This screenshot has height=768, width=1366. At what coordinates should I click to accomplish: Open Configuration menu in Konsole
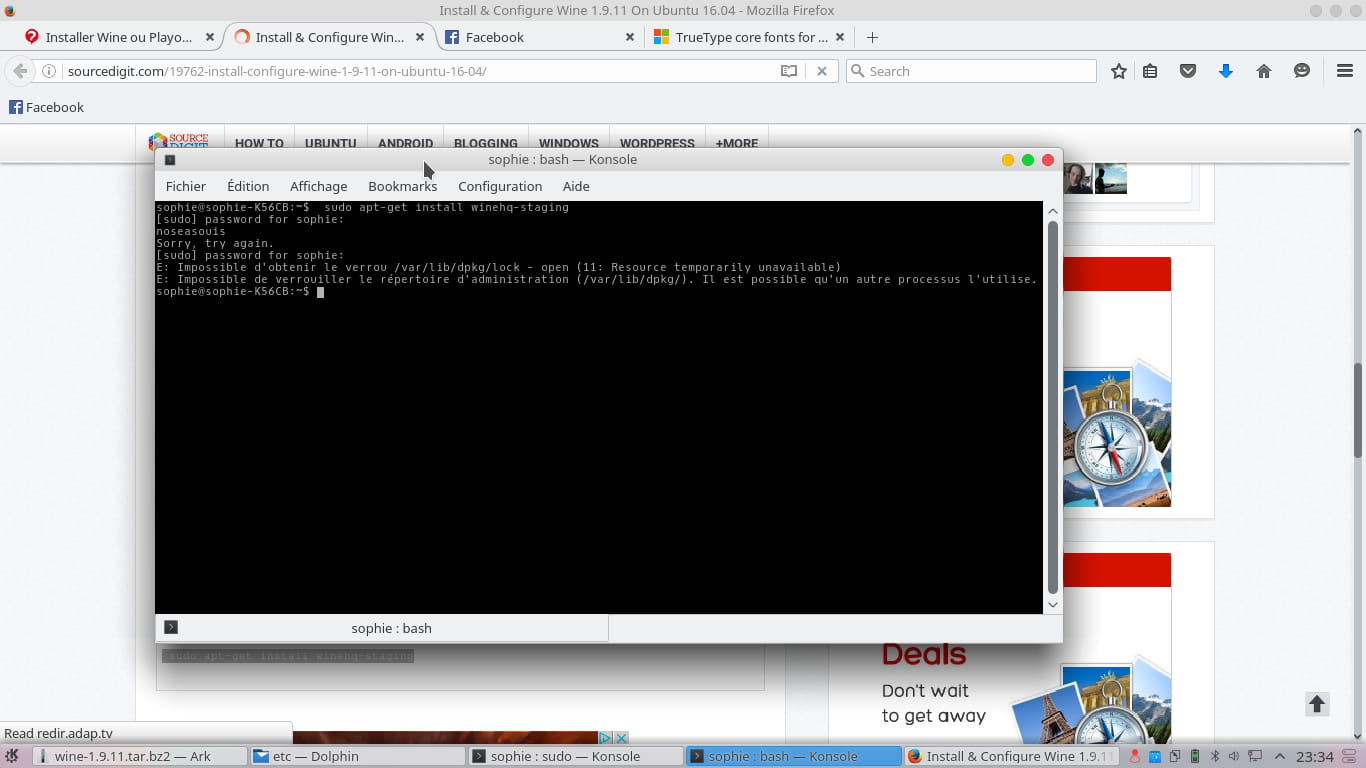(x=500, y=186)
